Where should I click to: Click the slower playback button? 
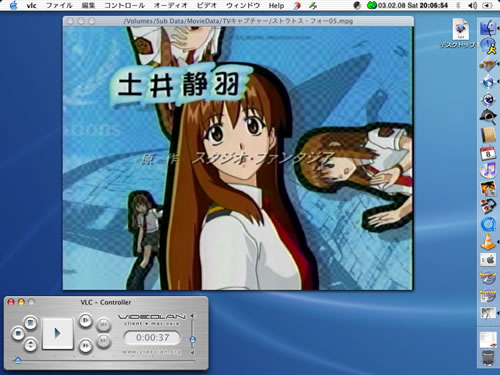tap(85, 321)
